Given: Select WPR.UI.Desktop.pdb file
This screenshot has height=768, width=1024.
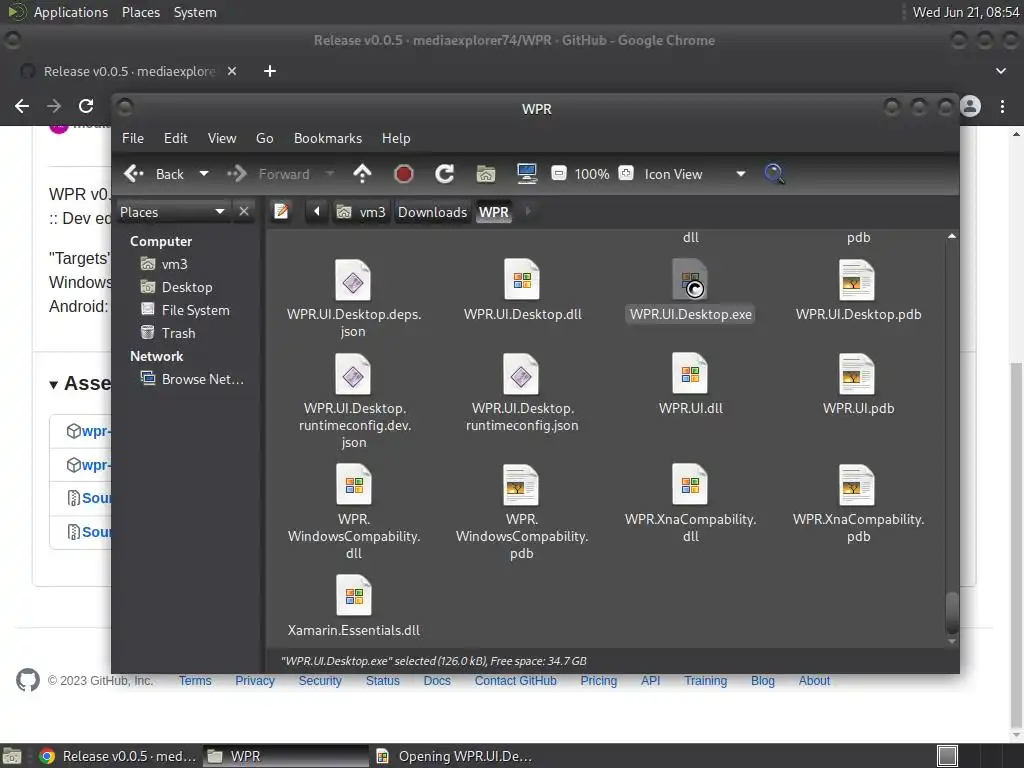Looking at the screenshot, I should coord(858,290).
